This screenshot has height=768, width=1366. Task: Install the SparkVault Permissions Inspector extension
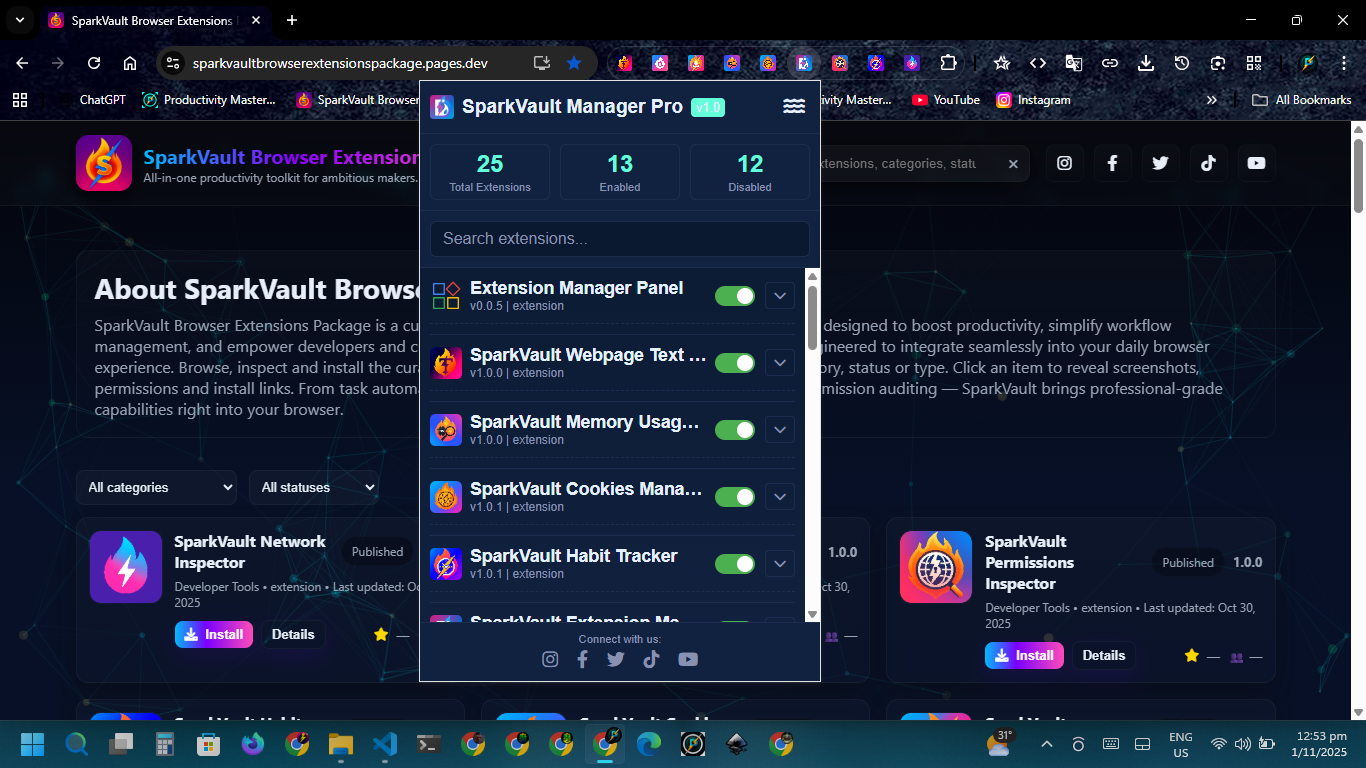(x=1024, y=656)
